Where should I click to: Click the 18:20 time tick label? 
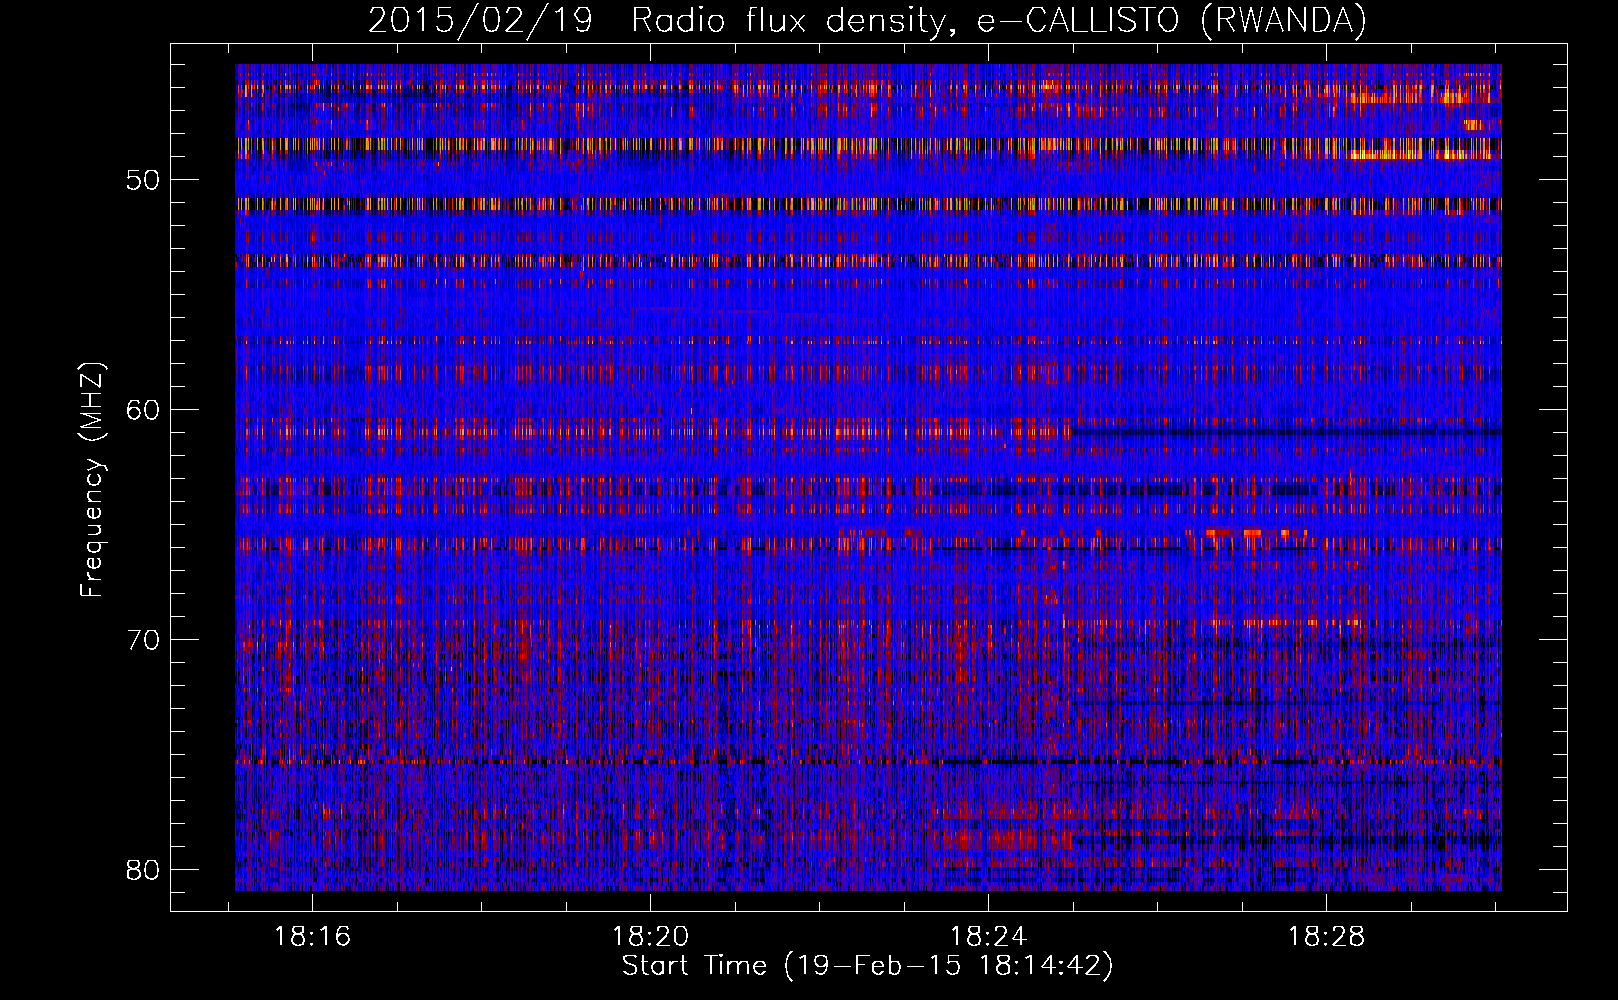[650, 937]
